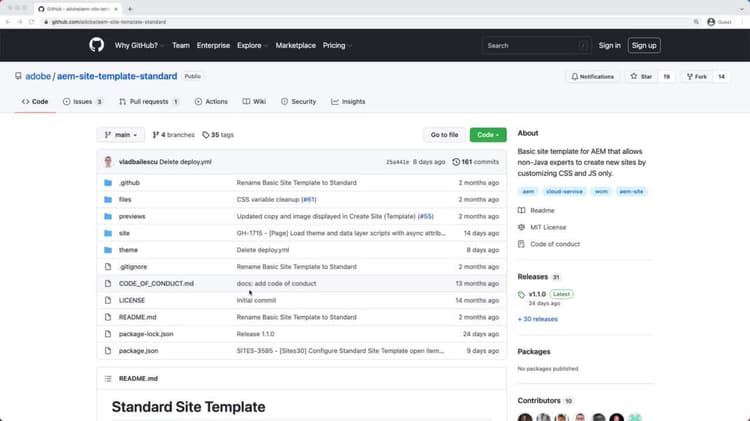This screenshot has height=421, width=750.
Task: View the 35 tags link
Action: 218,135
